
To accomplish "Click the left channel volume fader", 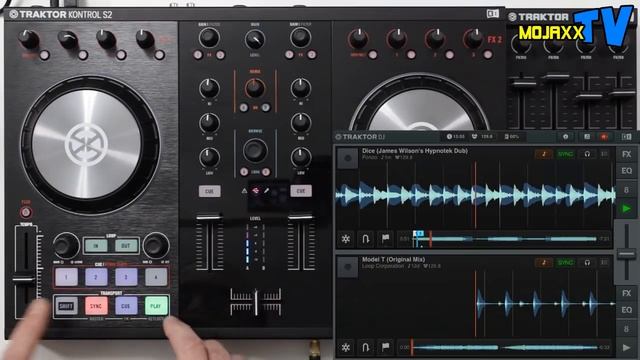I will click(x=209, y=218).
